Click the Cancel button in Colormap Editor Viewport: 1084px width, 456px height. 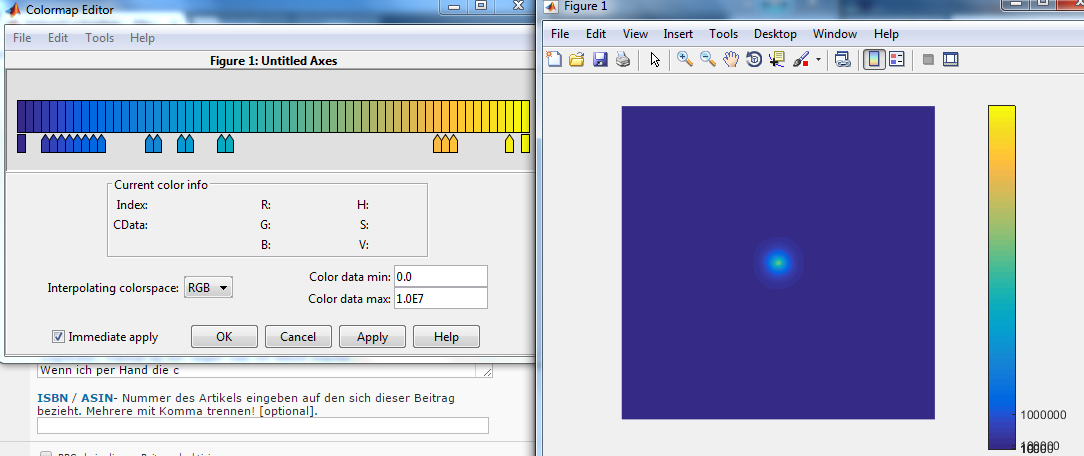298,337
